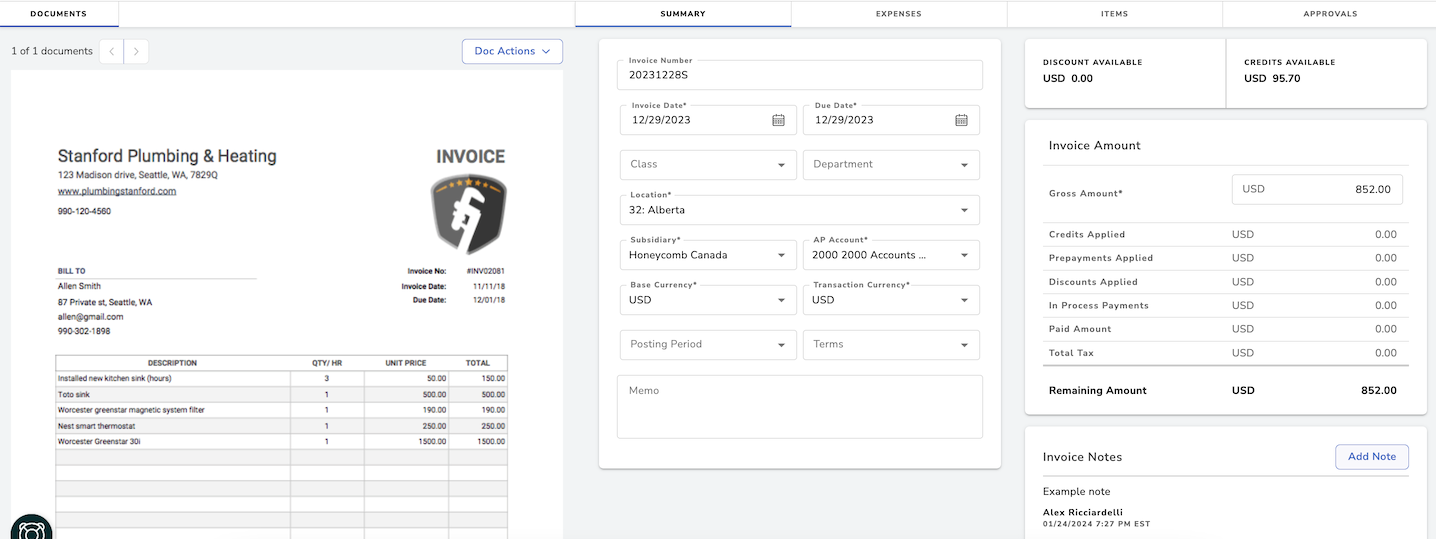This screenshot has height=539, width=1436.
Task: Click the Stanford Plumbing & Heating heading
Action: click(167, 156)
